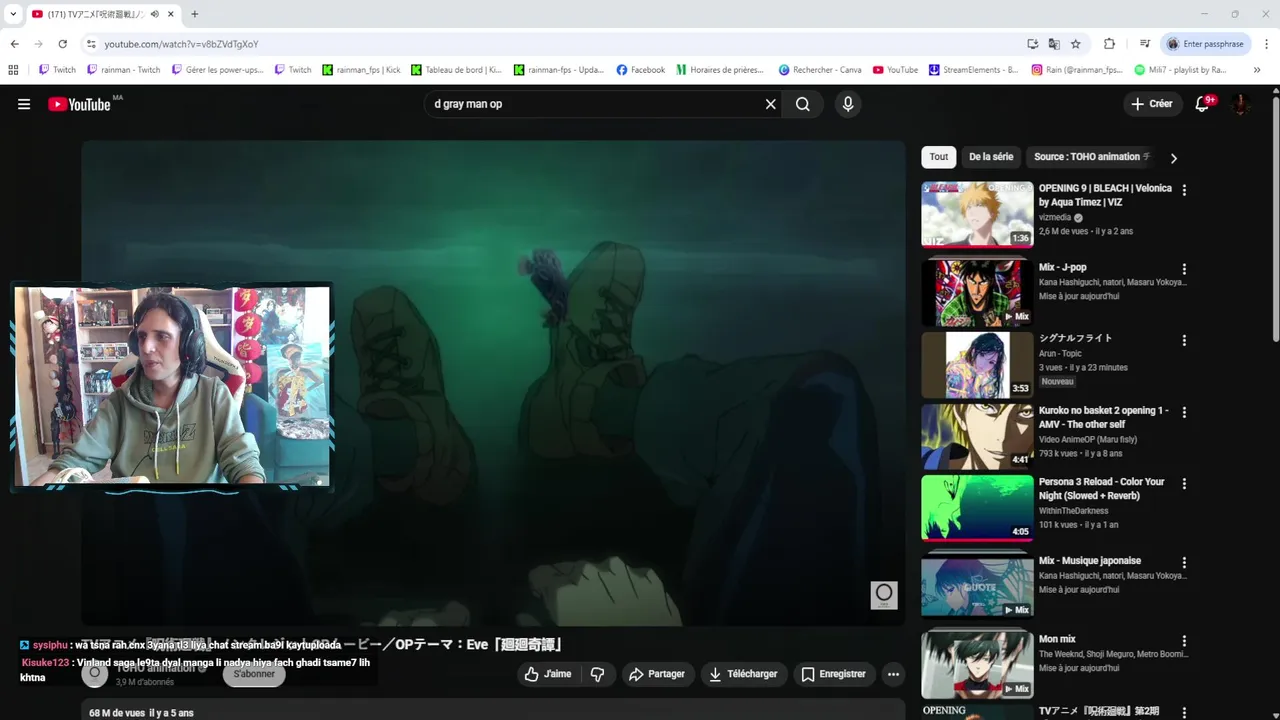Open options menu for Kuroko no basket opening

1184,412
